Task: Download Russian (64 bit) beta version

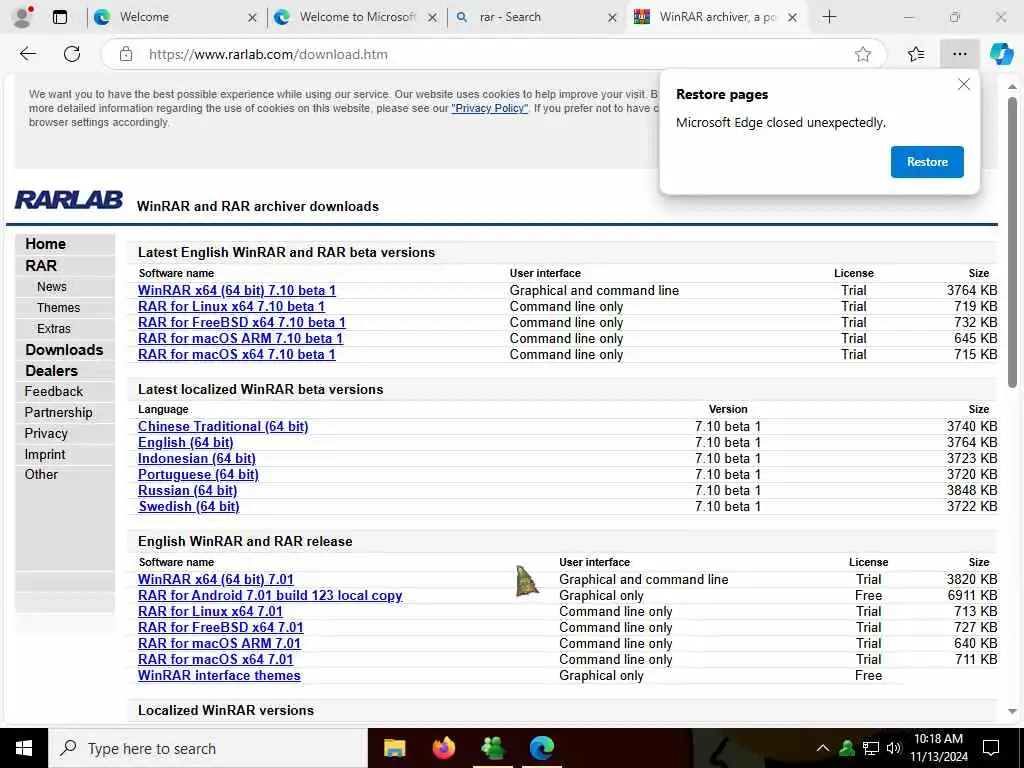Action: tap(187, 490)
